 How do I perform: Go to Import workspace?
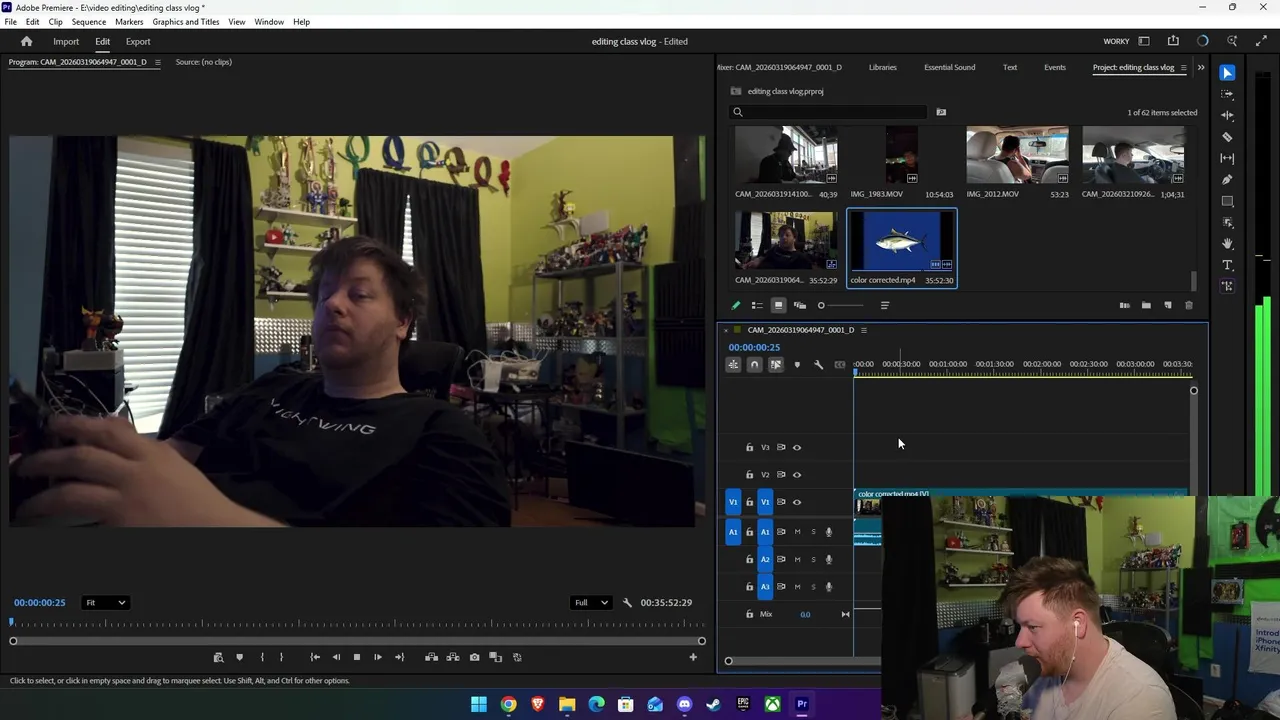click(66, 42)
